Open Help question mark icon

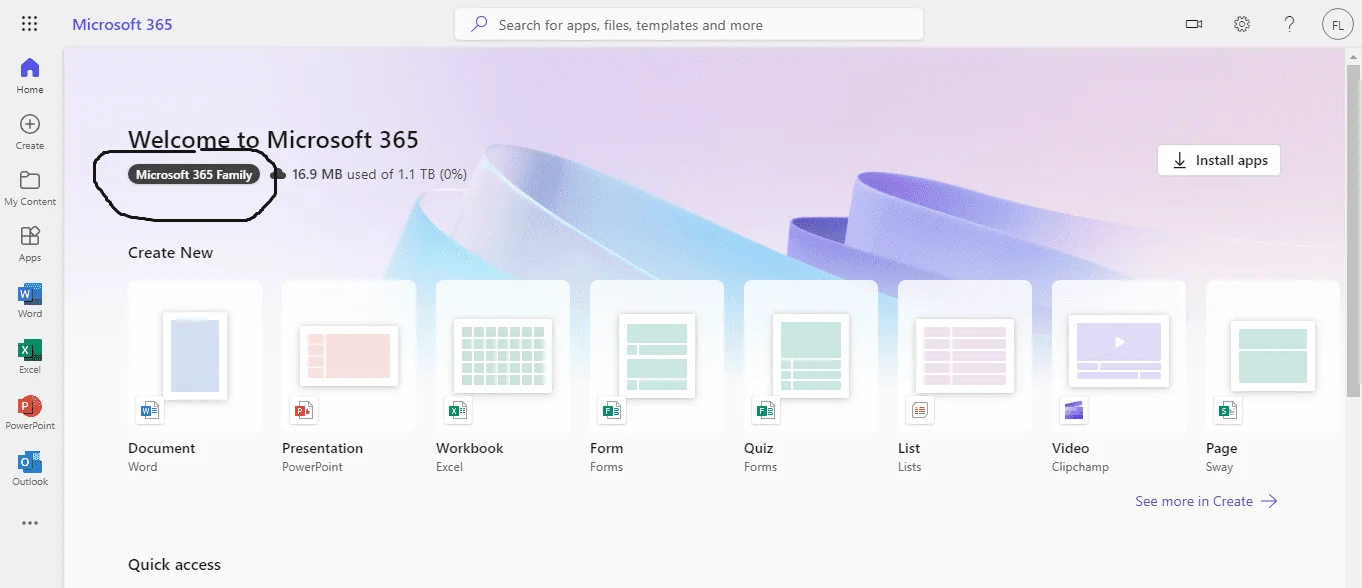pyautogui.click(x=1290, y=24)
